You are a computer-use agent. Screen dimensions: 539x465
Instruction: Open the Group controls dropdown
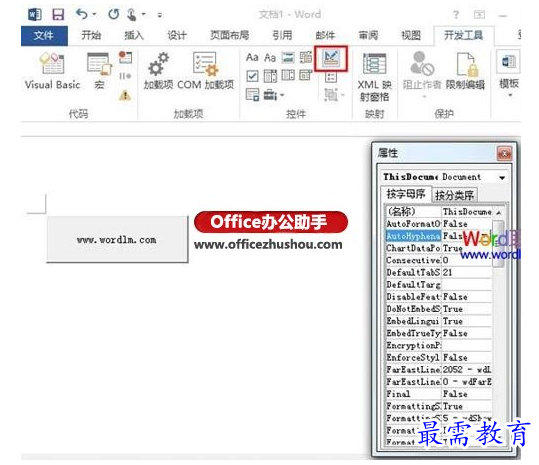334,95
